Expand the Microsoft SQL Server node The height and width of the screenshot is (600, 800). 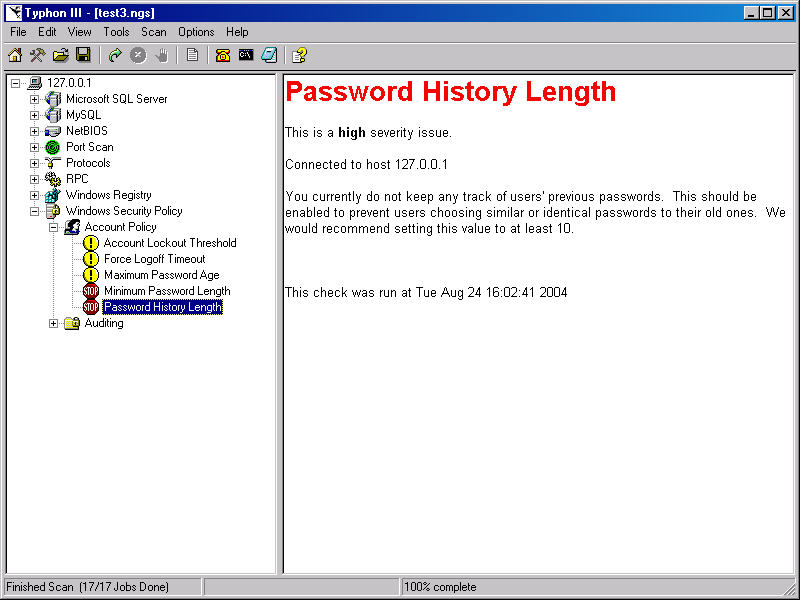pos(34,99)
